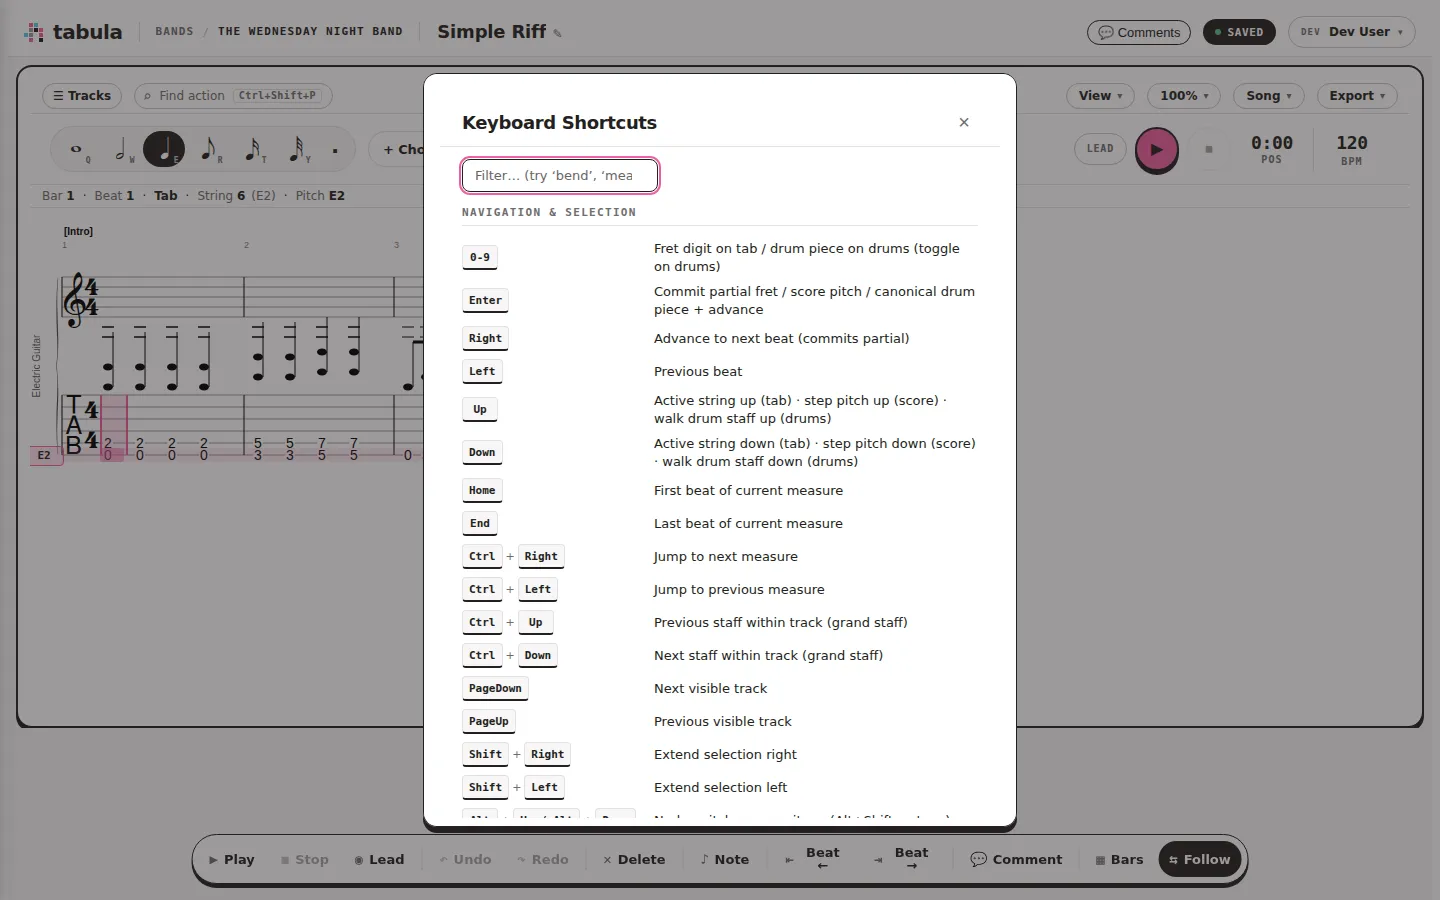Screen dimensions: 1440x900
Task: Click the [Intro] section marker
Action: (78, 232)
